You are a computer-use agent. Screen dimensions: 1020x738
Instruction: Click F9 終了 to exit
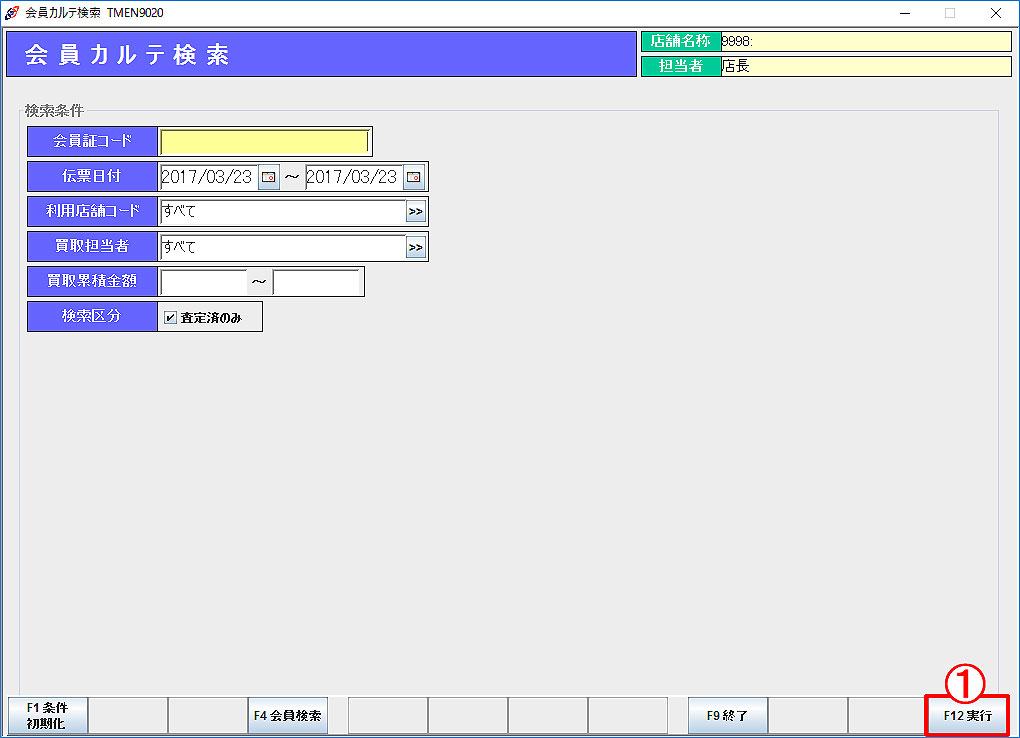point(728,715)
